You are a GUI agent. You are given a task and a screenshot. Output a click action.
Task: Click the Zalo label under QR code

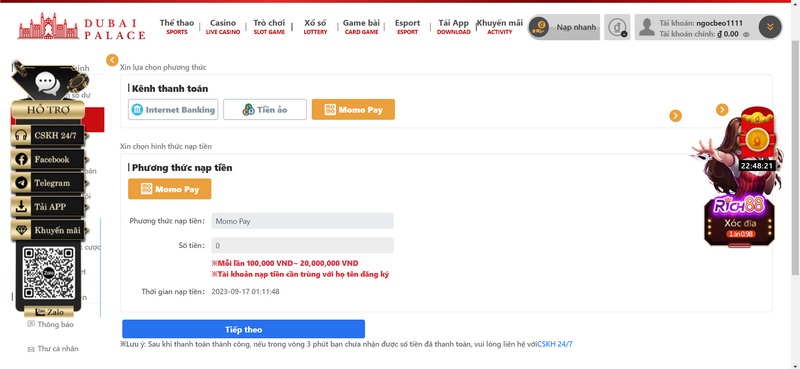[50, 312]
